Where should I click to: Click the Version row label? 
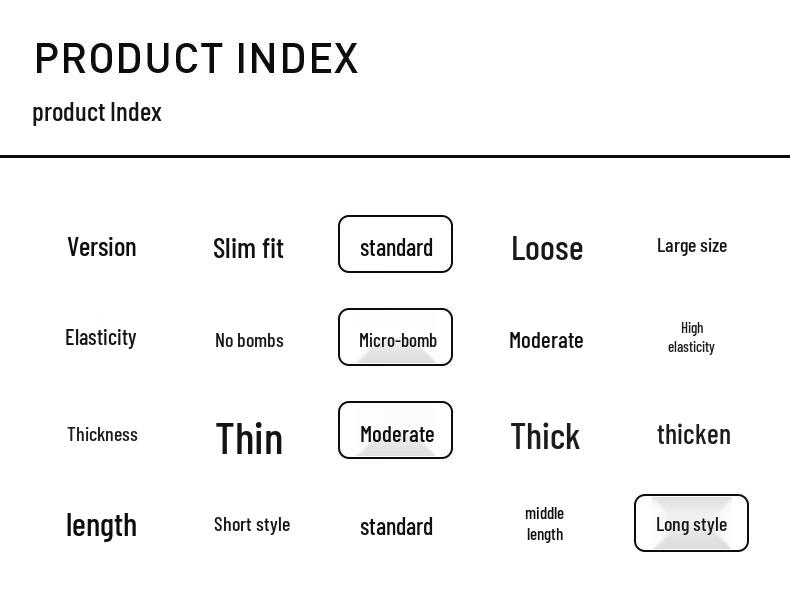point(101,247)
